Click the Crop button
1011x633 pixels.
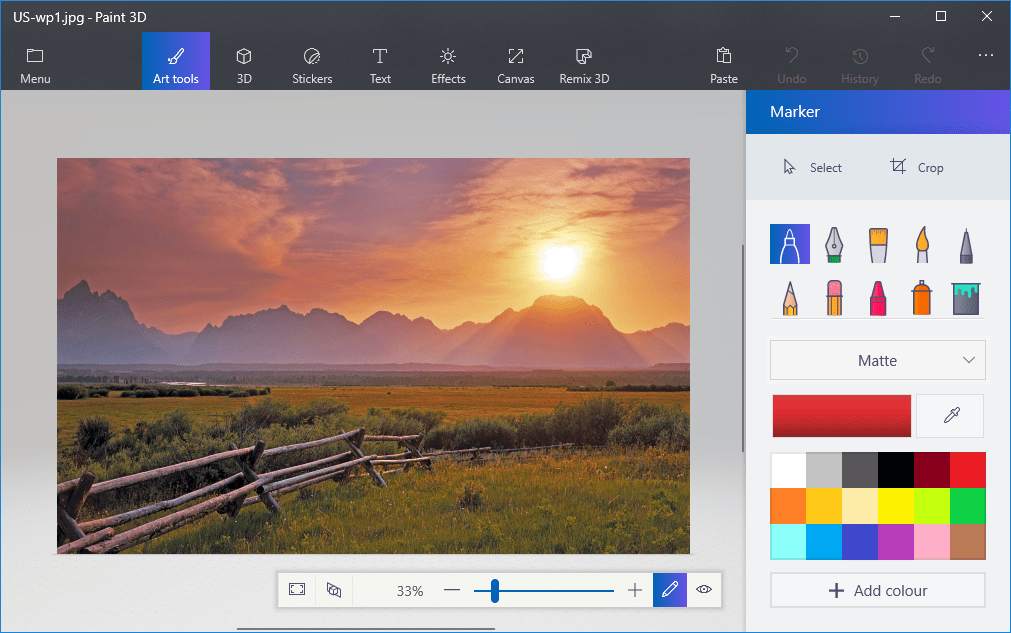pyautogui.click(x=917, y=167)
